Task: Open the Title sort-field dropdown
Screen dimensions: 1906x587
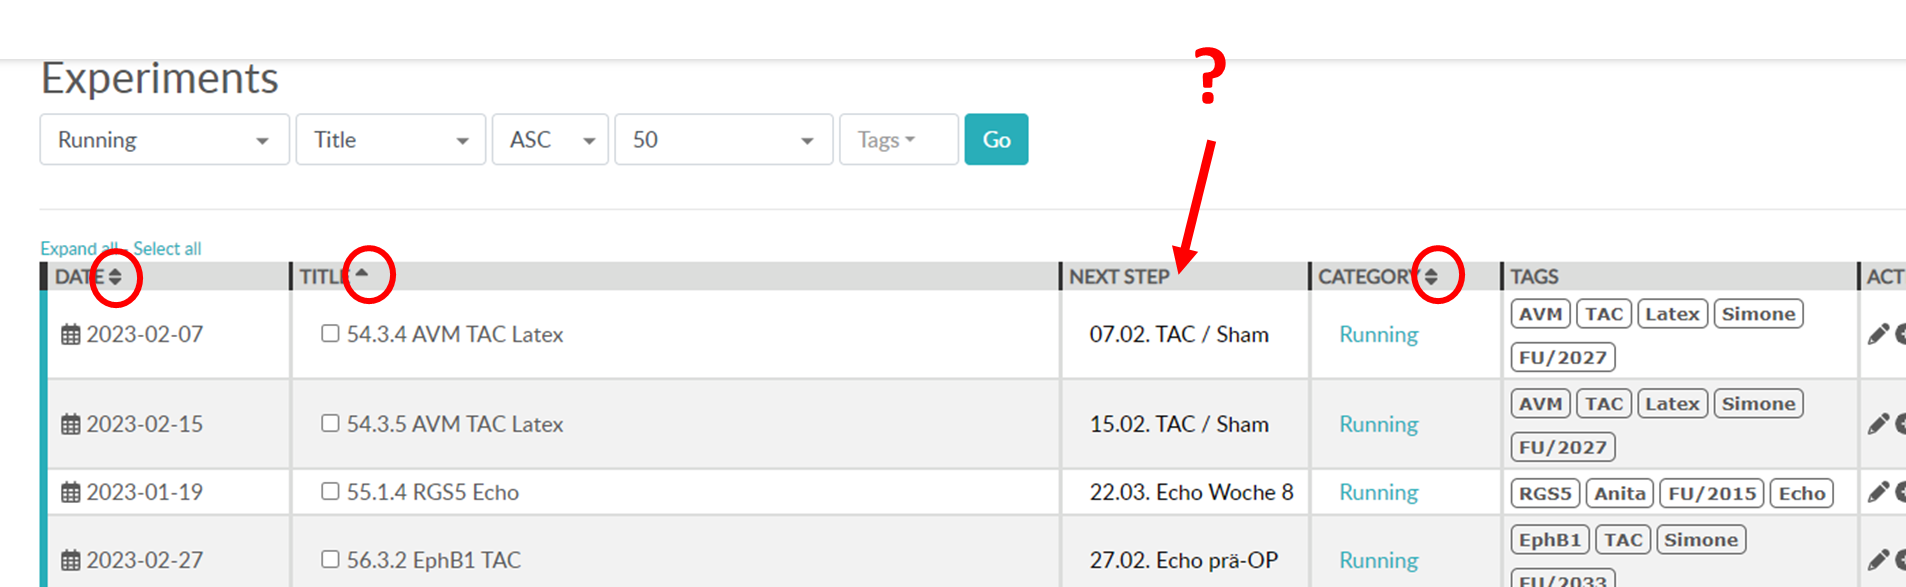Action: (x=391, y=139)
